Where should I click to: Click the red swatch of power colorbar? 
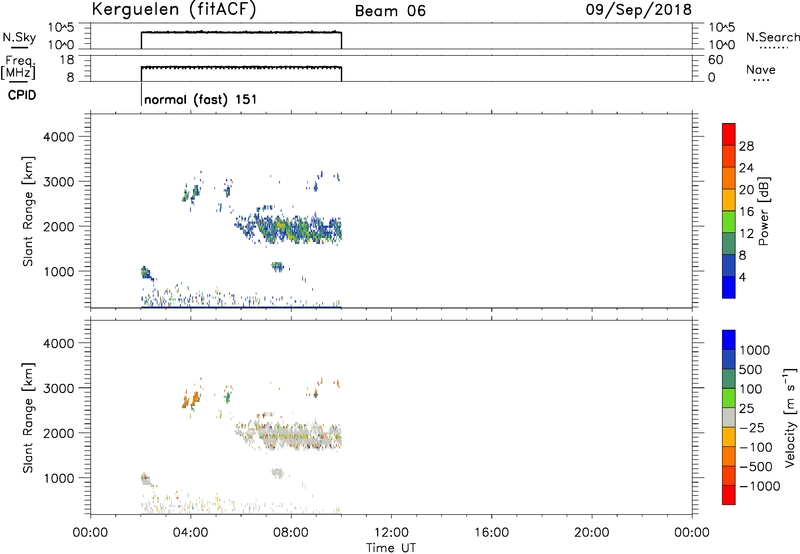click(x=729, y=134)
